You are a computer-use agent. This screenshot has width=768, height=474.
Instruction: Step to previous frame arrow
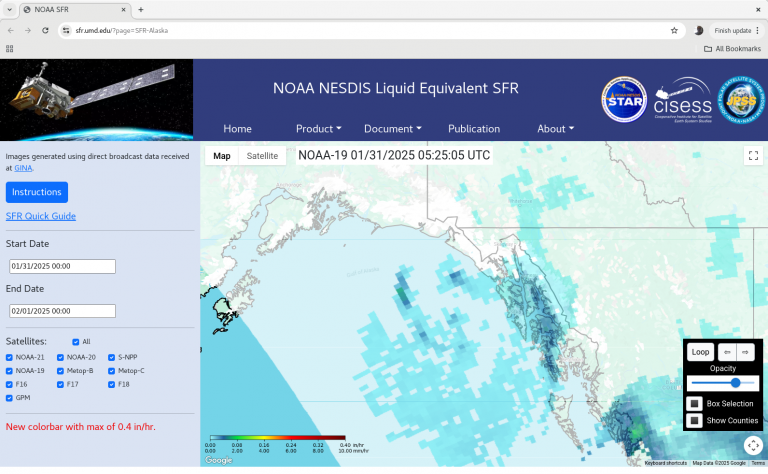(727, 352)
